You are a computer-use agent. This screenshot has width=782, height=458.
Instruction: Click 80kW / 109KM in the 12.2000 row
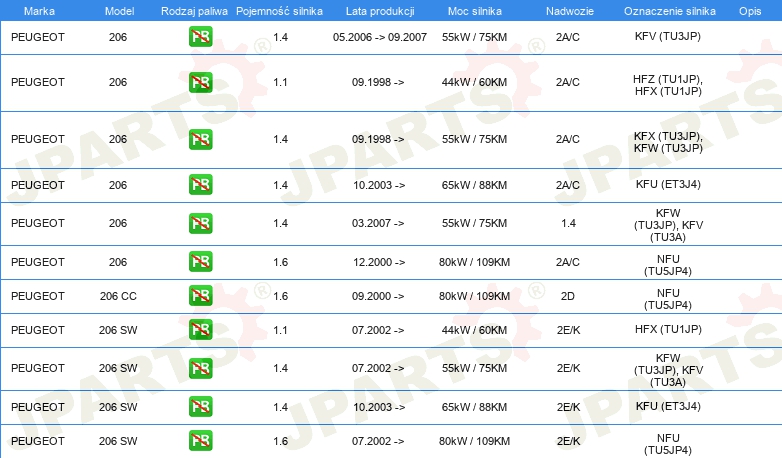(x=474, y=262)
